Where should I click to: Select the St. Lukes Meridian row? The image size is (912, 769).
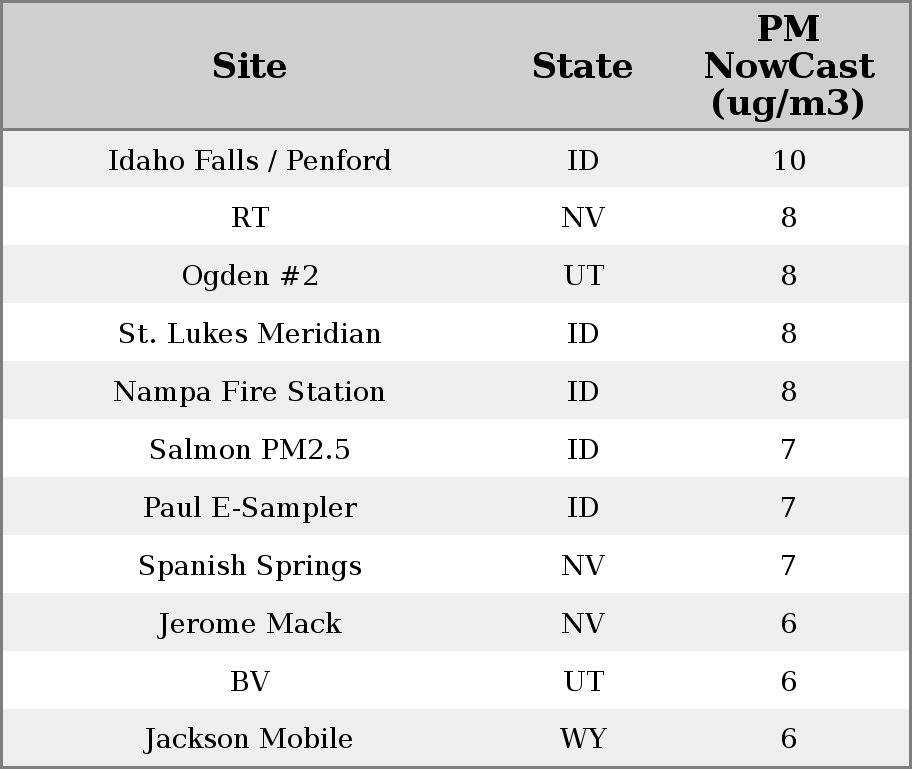[250, 334]
